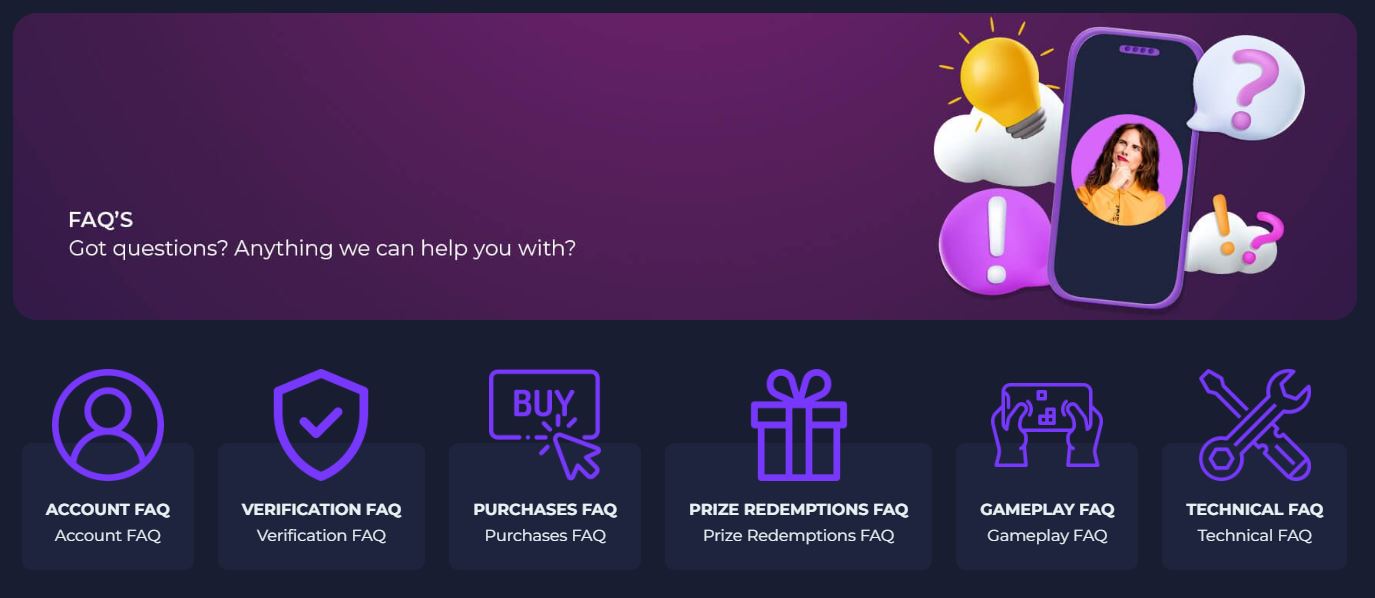Image resolution: width=1375 pixels, height=598 pixels.
Task: Click the Account FAQ subtitle text
Action: 108,535
